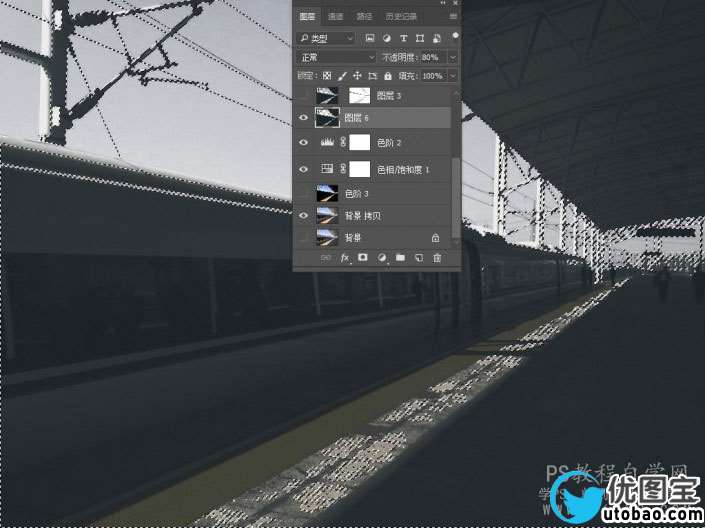Create new group folder icon

[x=400, y=258]
